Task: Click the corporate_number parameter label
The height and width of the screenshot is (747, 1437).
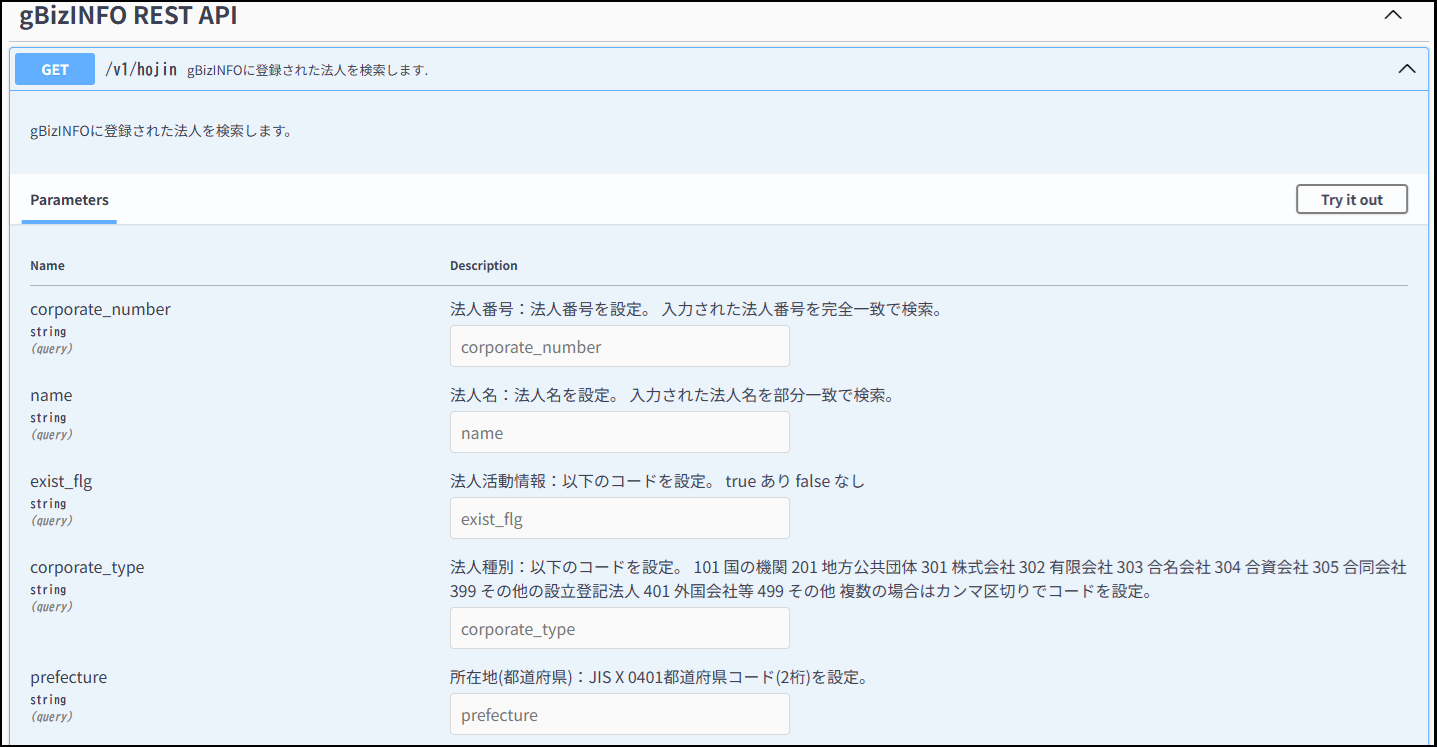Action: click(100, 310)
